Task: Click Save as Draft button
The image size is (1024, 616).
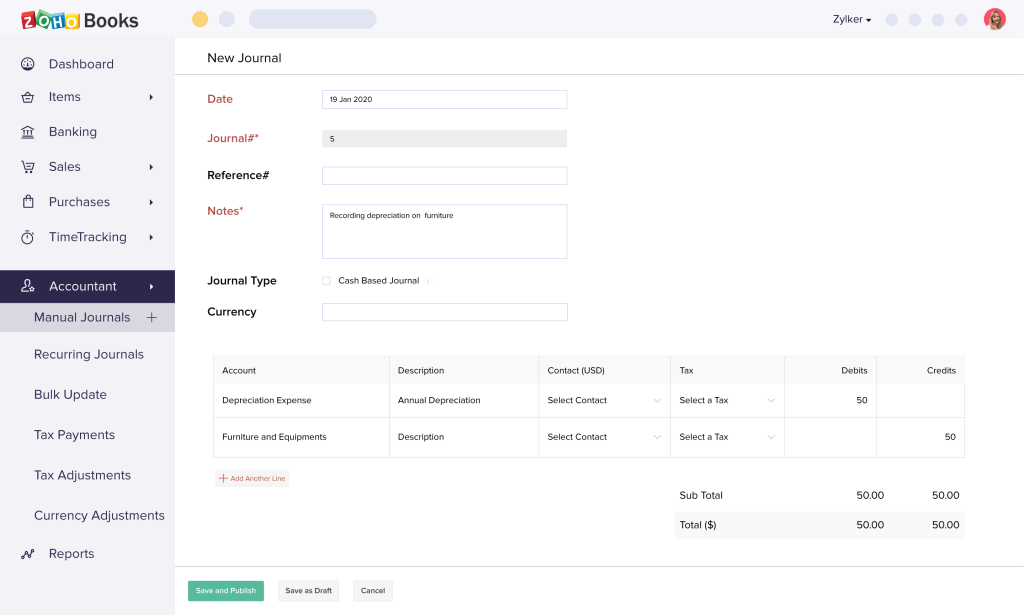Action: [308, 591]
